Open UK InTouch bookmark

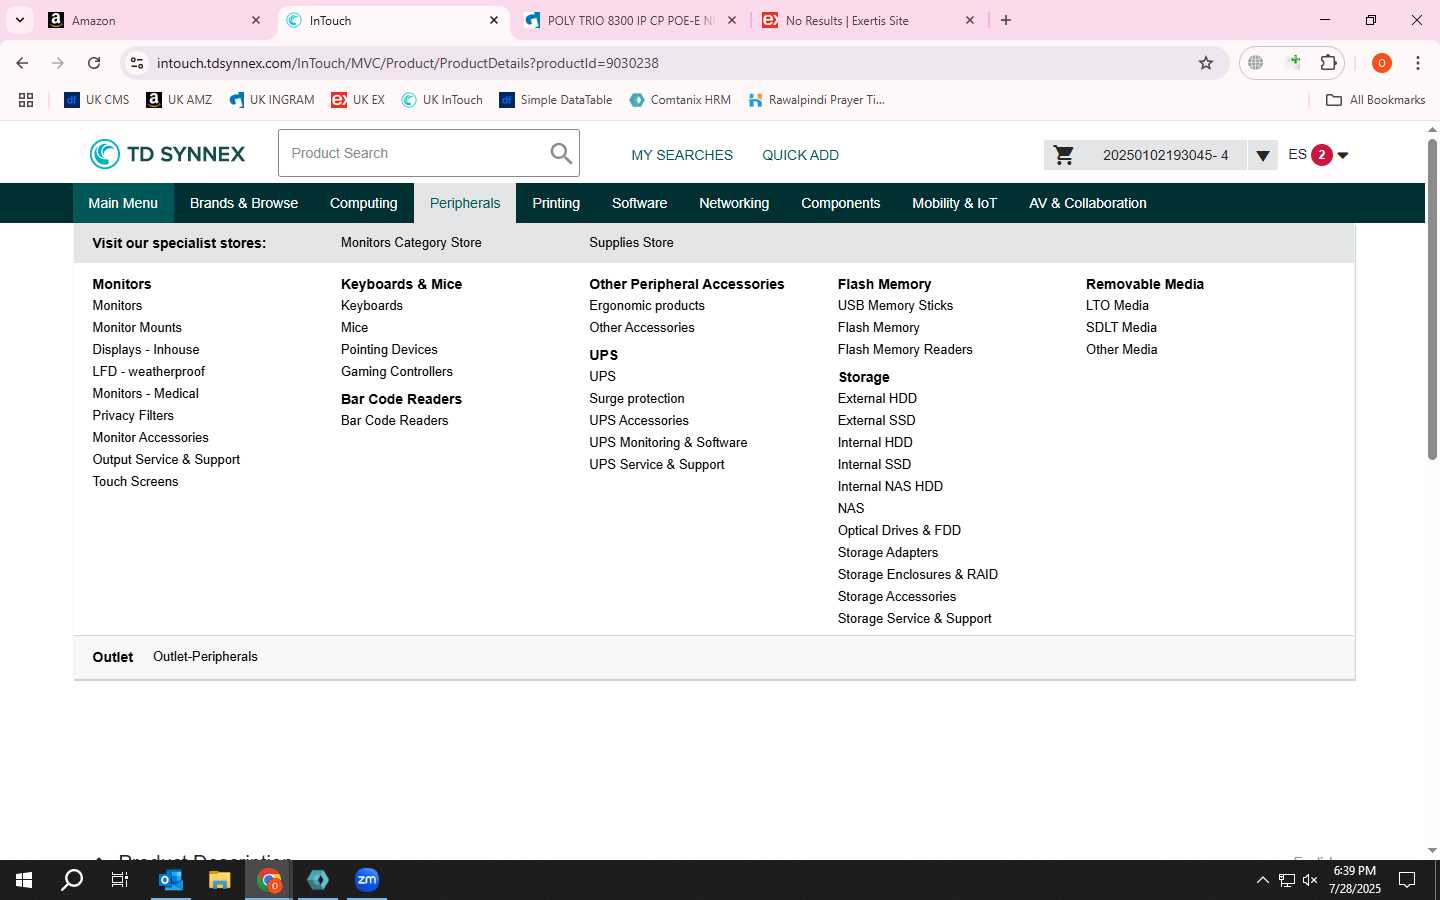pos(442,100)
